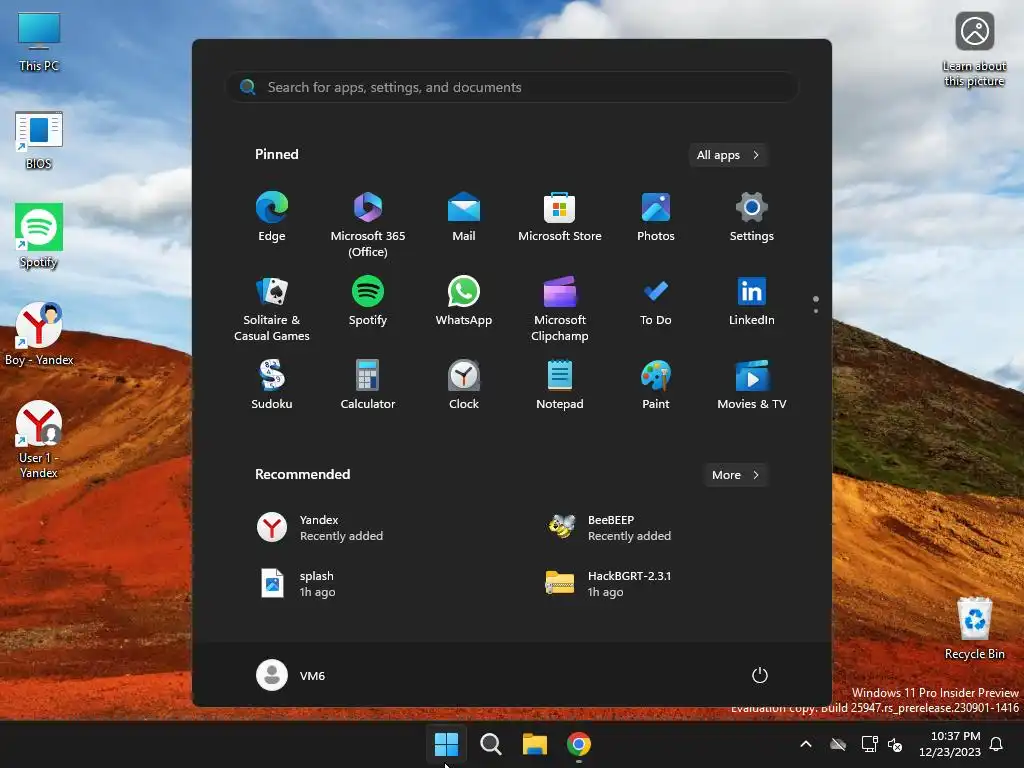Image resolution: width=1024 pixels, height=768 pixels.
Task: Expand More recommended items
Action: pyautogui.click(x=735, y=475)
